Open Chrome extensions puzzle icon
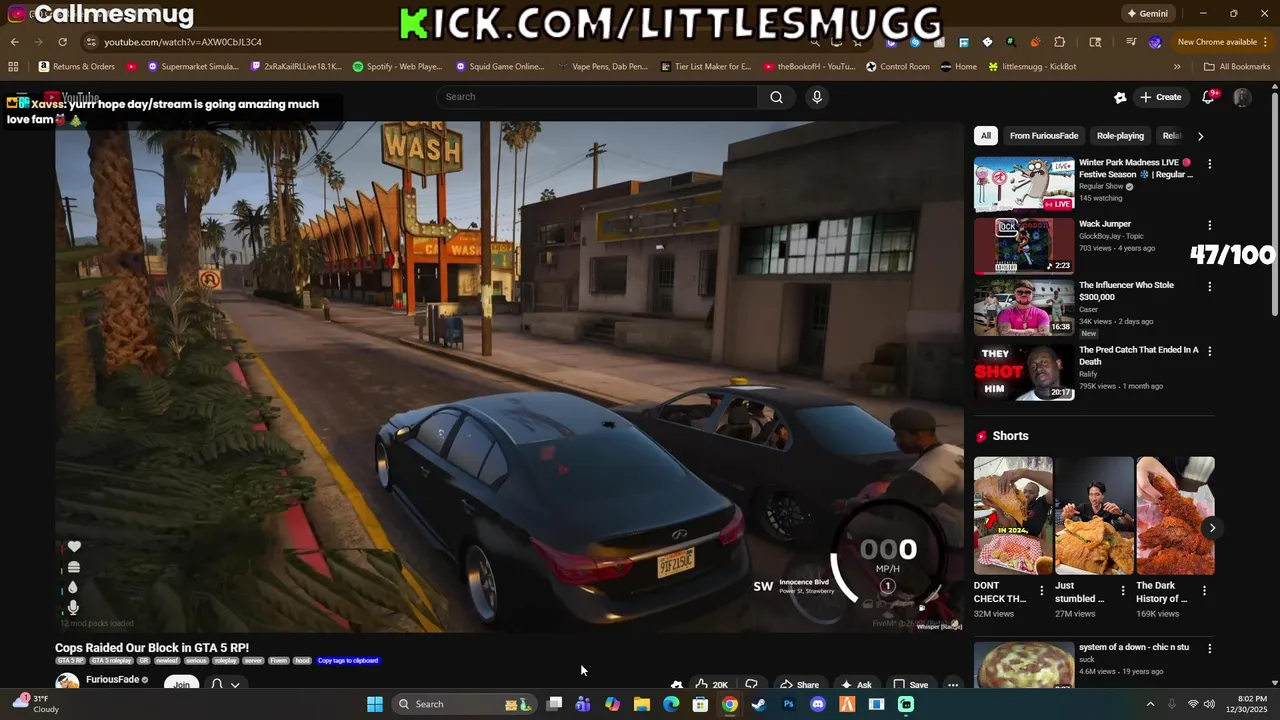The image size is (1280, 720). (x=1060, y=42)
